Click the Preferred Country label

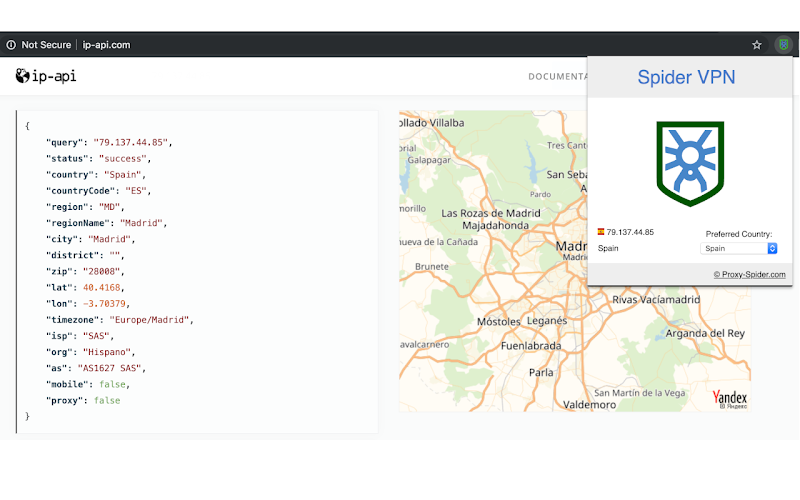click(739, 234)
